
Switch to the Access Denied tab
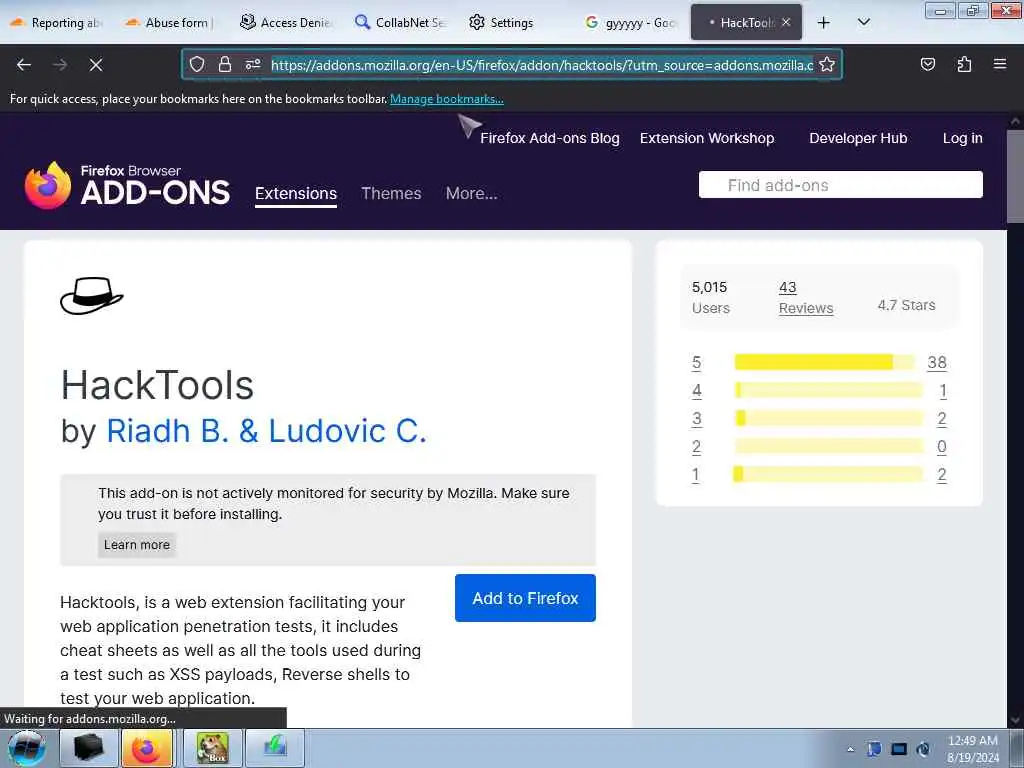286,22
